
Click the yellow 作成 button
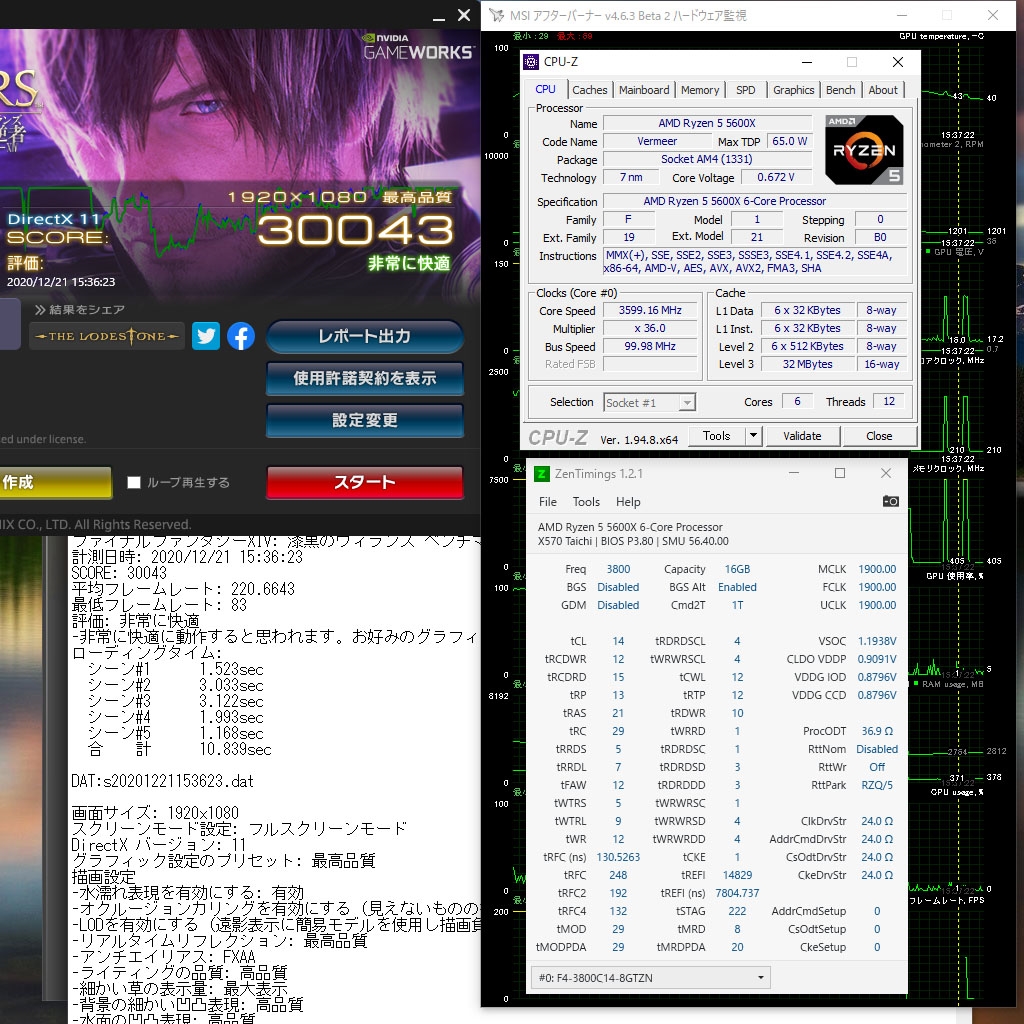(56, 483)
